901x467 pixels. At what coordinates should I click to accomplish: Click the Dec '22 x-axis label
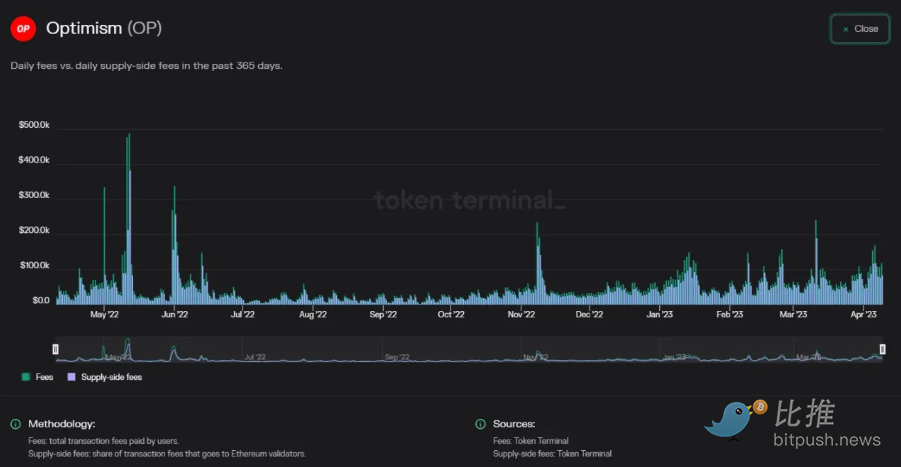coord(590,314)
